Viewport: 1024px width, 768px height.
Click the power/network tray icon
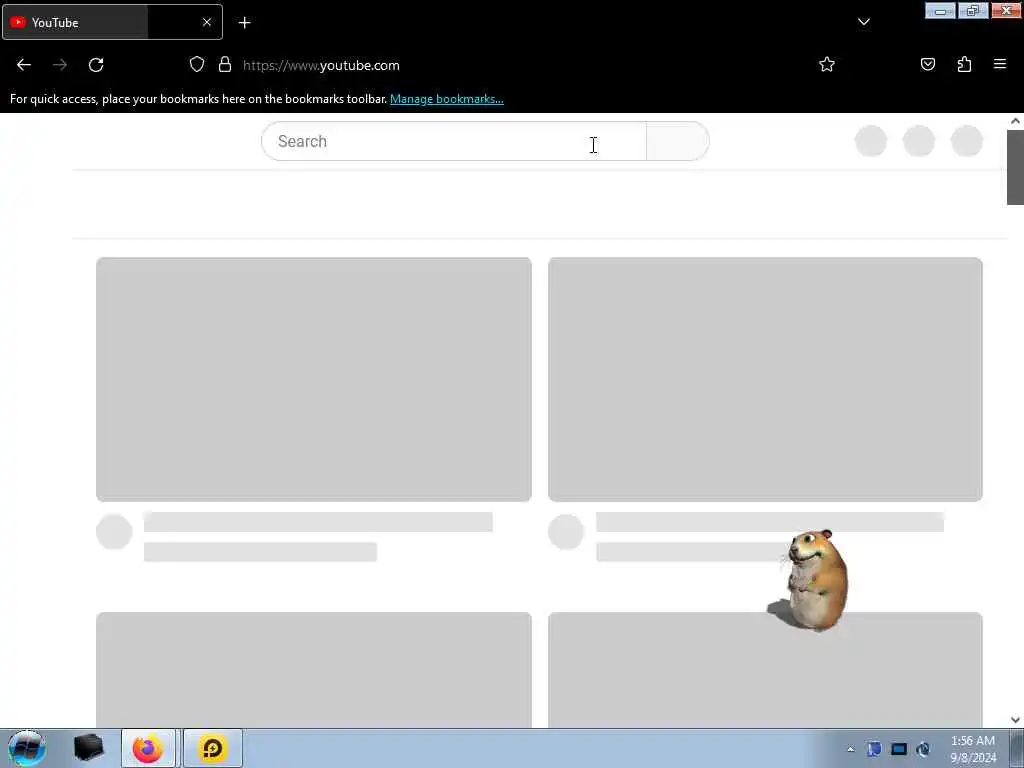[923, 749]
